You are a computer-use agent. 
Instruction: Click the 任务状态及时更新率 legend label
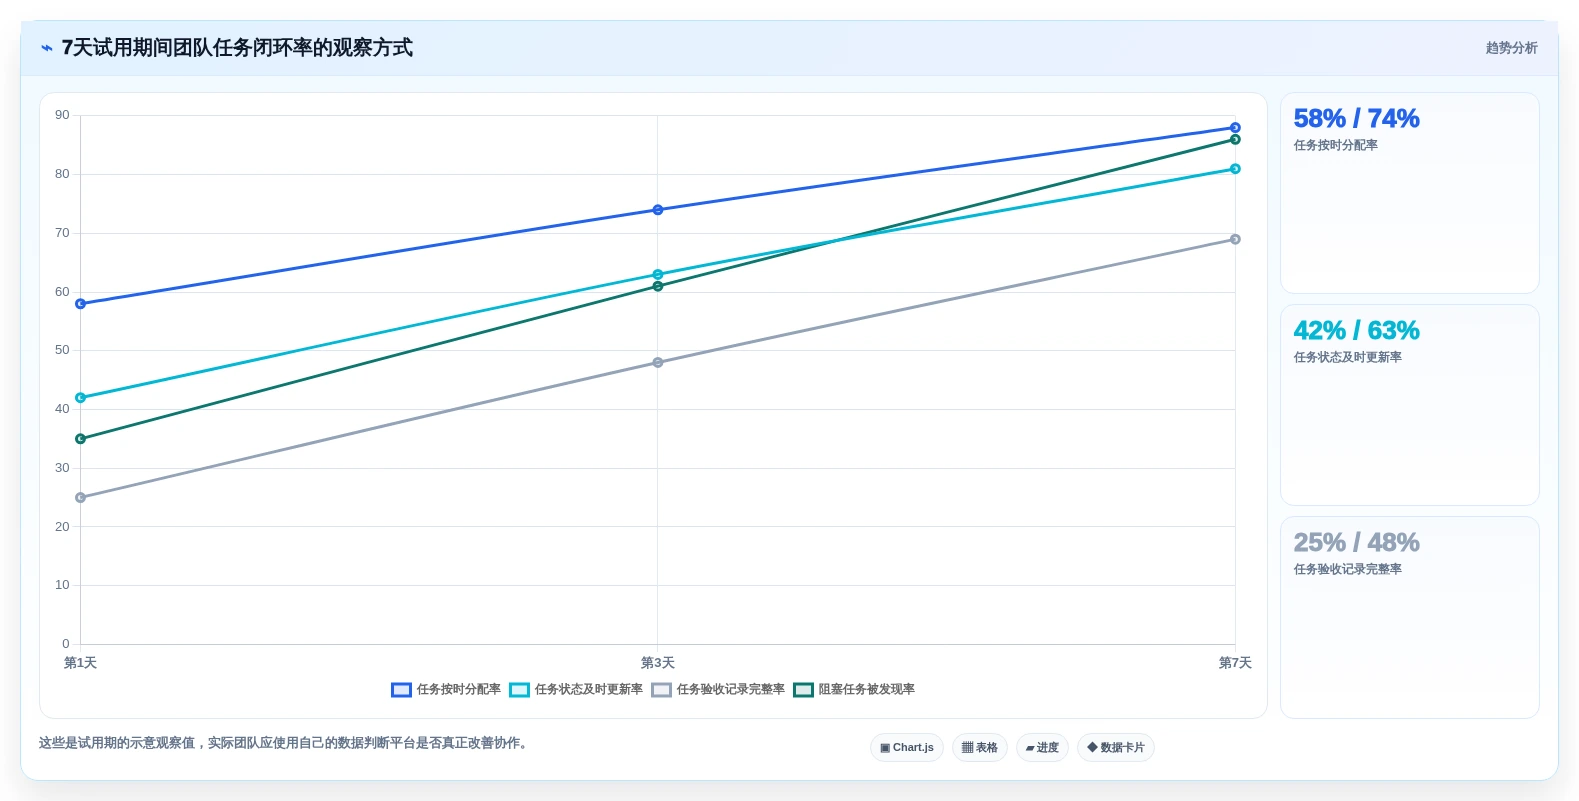(x=588, y=690)
